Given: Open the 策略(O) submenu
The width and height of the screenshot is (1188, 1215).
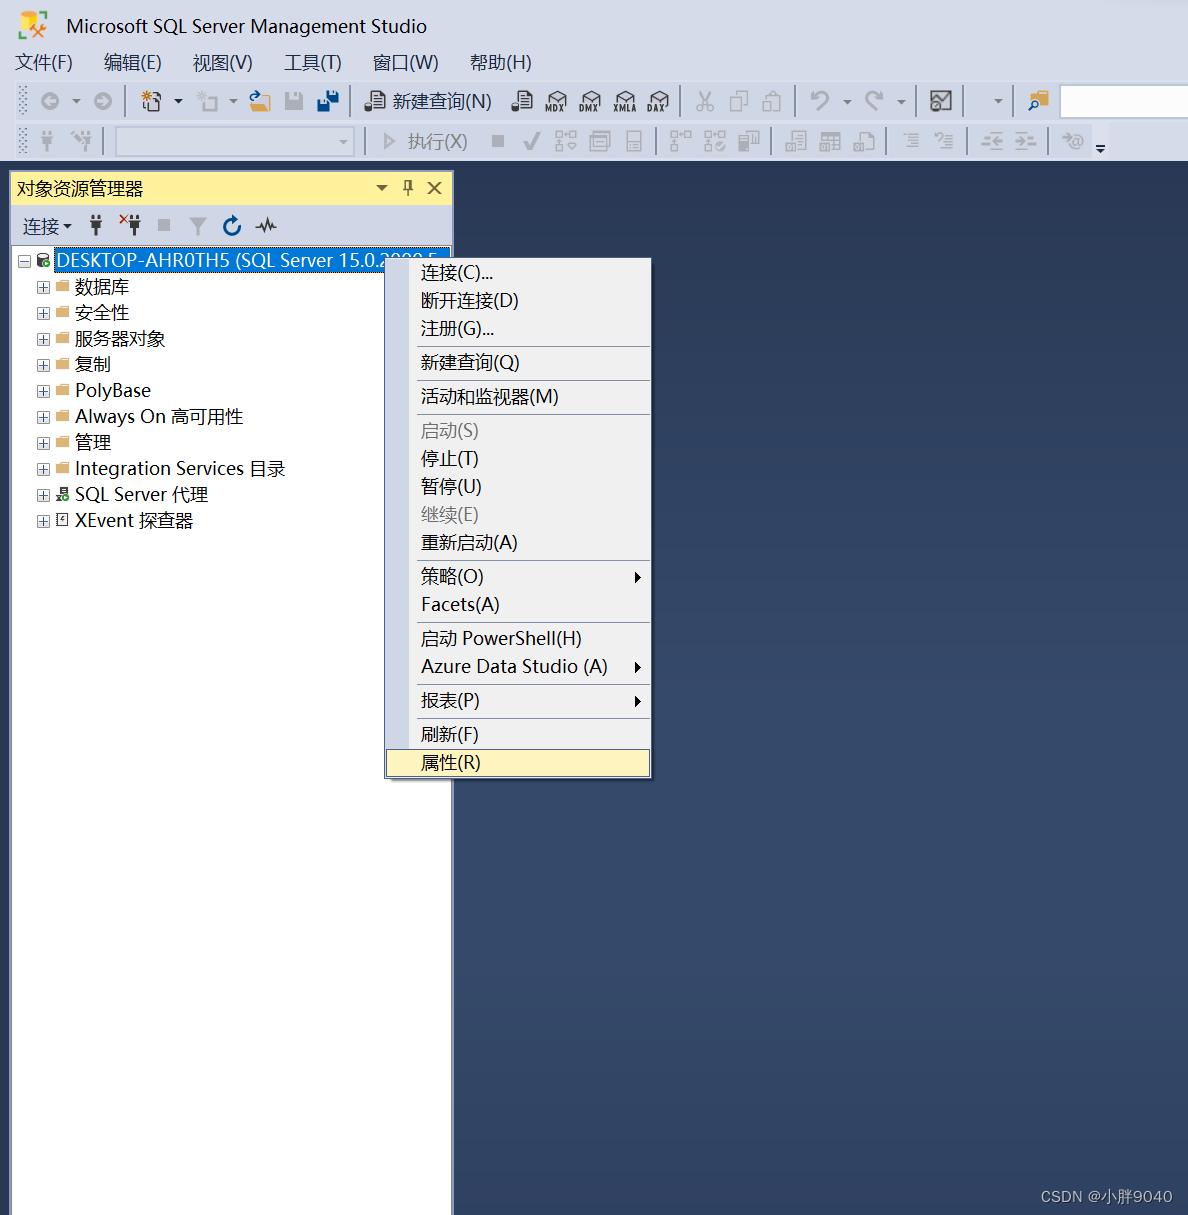Looking at the screenshot, I should pyautogui.click(x=518, y=577).
